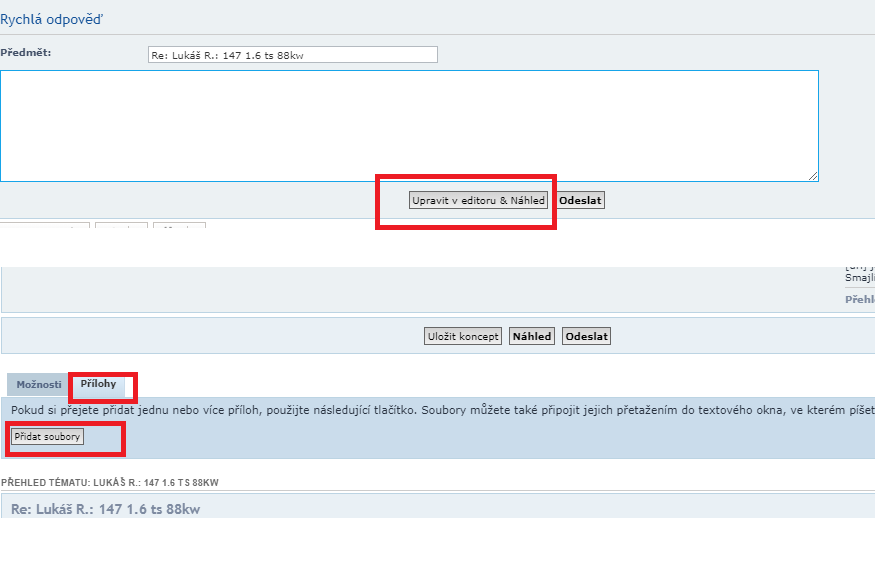Save the draft with Uložit koncept
Image resolution: width=875 pixels, height=586 pixels.
(x=463, y=336)
